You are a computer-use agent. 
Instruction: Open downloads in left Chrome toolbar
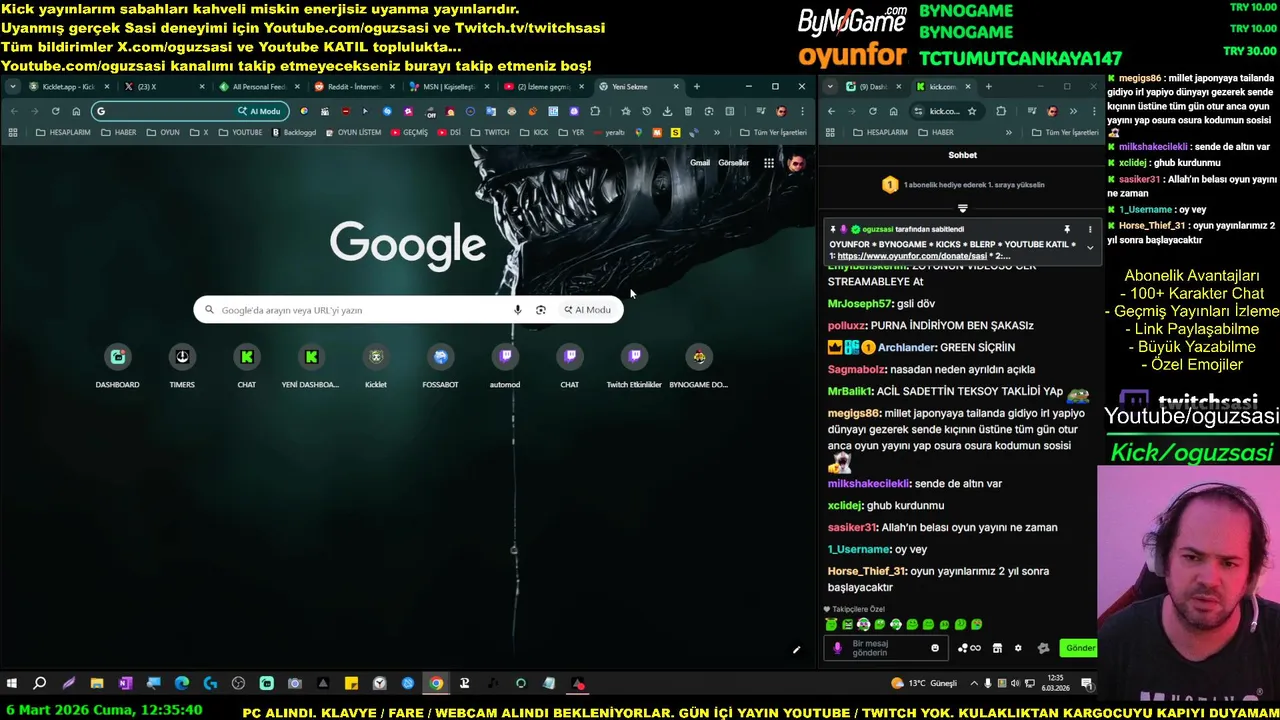coord(667,111)
